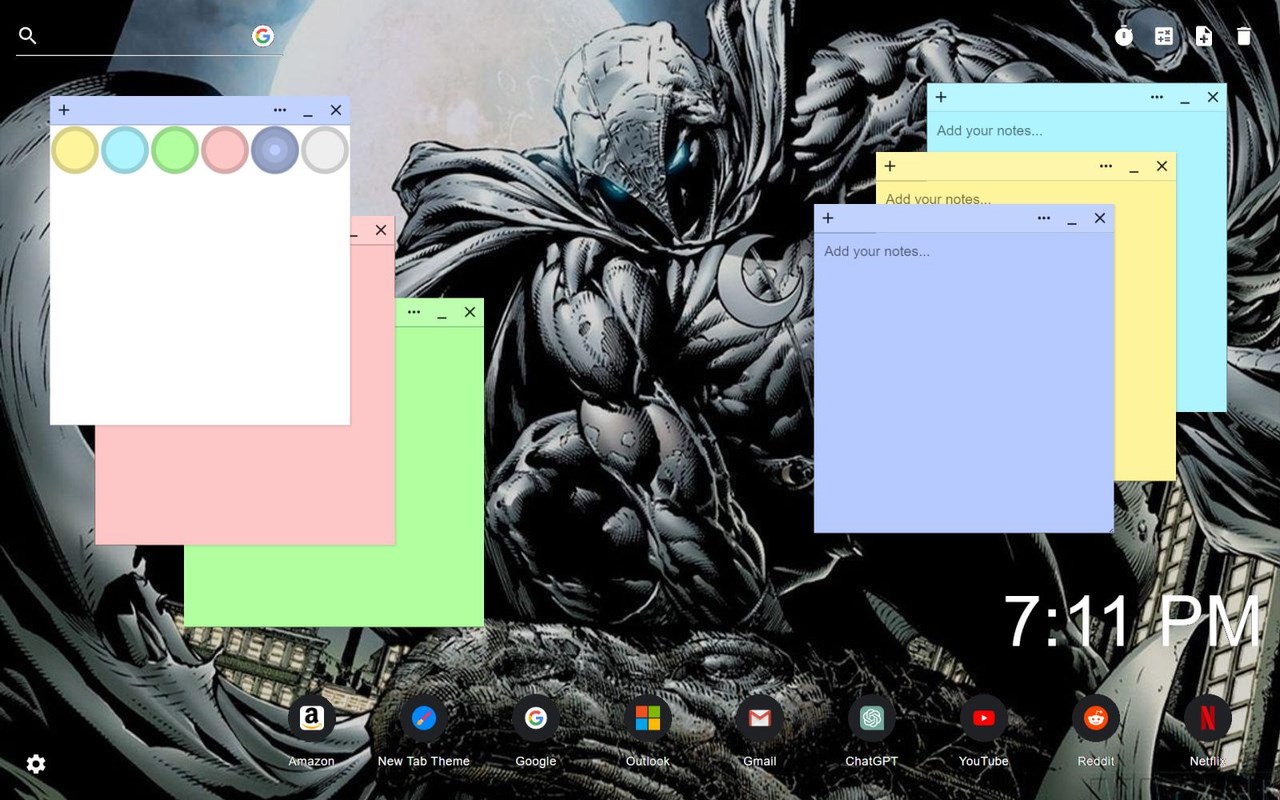Open the New Tab Theme shortcut
The width and height of the screenshot is (1280, 800).
click(x=424, y=718)
